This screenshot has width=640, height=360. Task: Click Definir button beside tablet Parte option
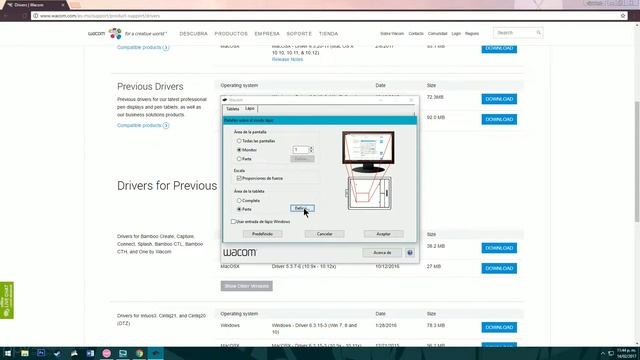[302, 209]
